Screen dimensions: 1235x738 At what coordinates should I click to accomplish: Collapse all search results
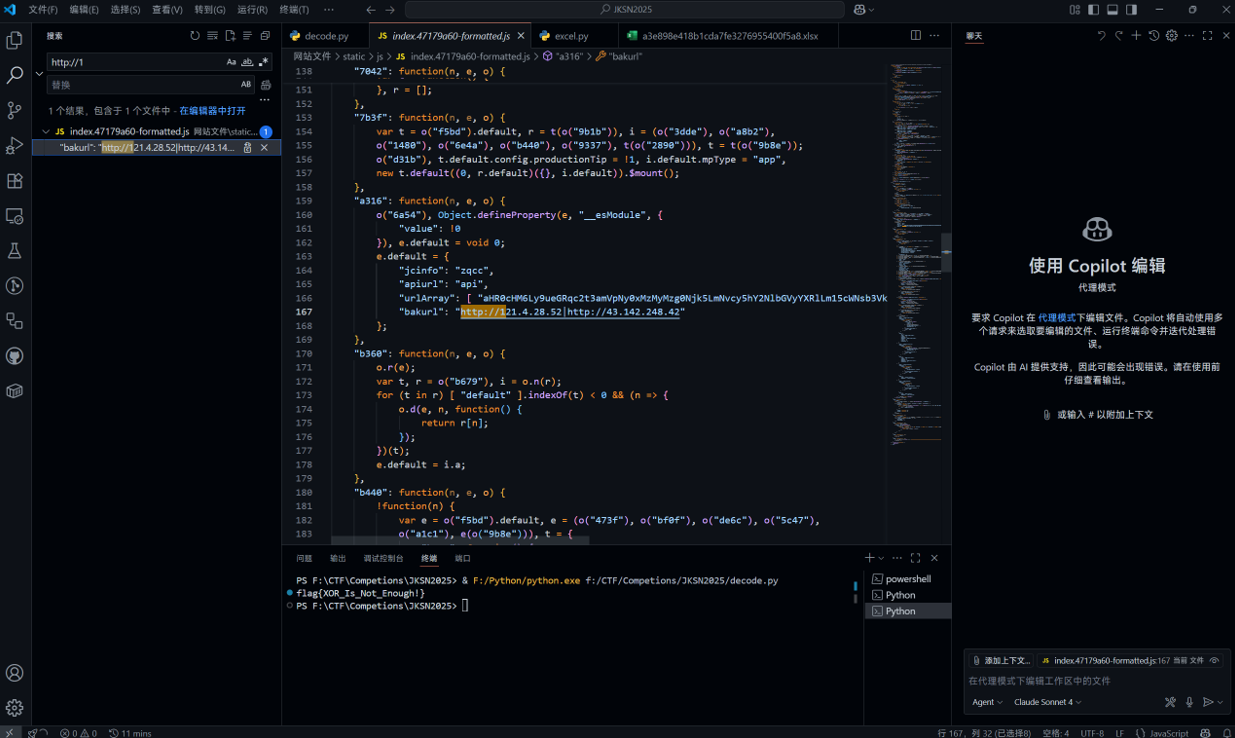[x=265, y=36]
